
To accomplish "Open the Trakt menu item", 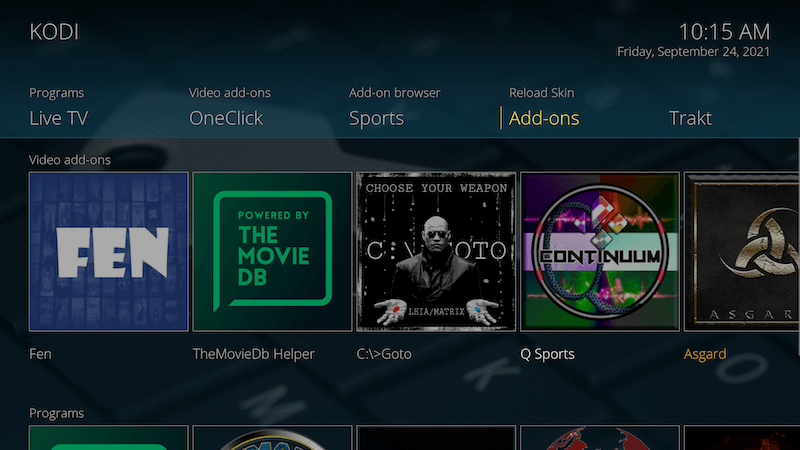I will pos(690,118).
